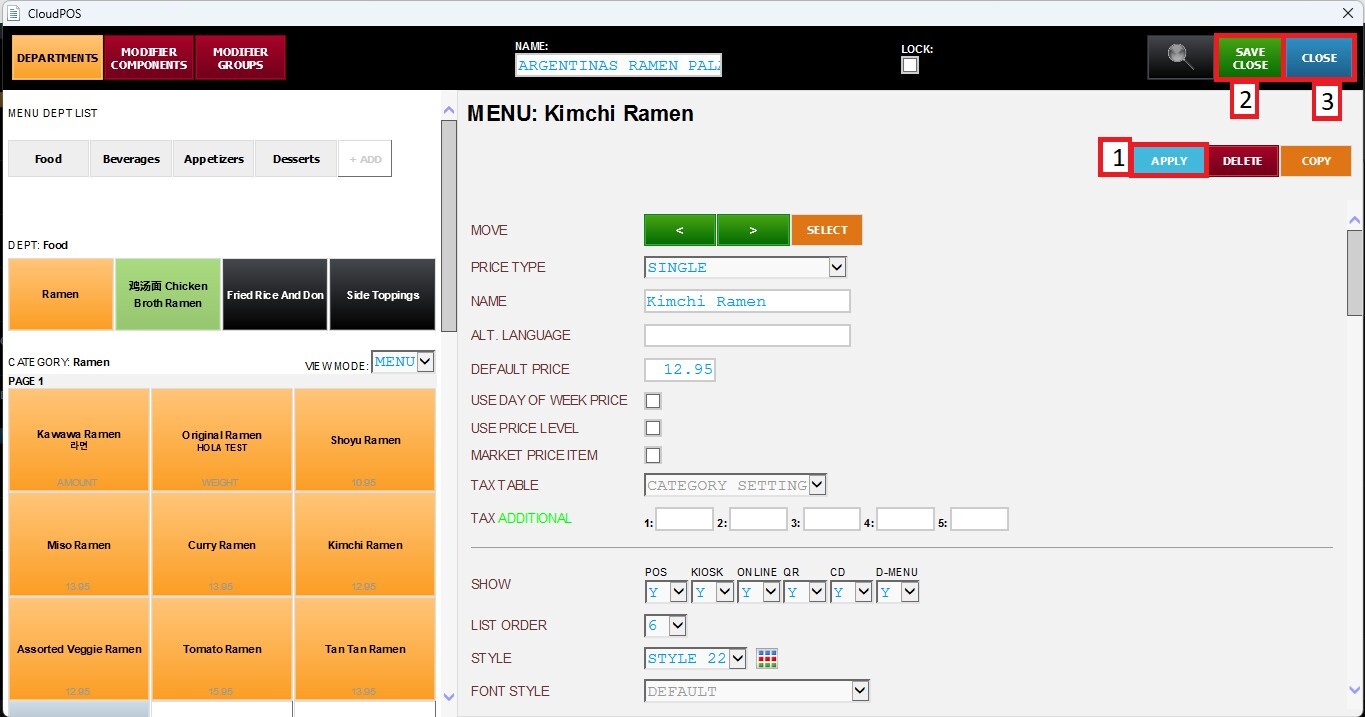
Task: Choose the Chicken Broth Ramen category
Action: [168, 295]
